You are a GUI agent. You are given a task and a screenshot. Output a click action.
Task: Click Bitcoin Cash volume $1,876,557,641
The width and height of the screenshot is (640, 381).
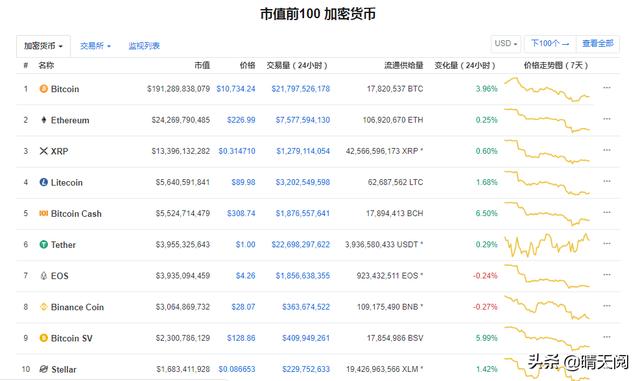pos(302,213)
